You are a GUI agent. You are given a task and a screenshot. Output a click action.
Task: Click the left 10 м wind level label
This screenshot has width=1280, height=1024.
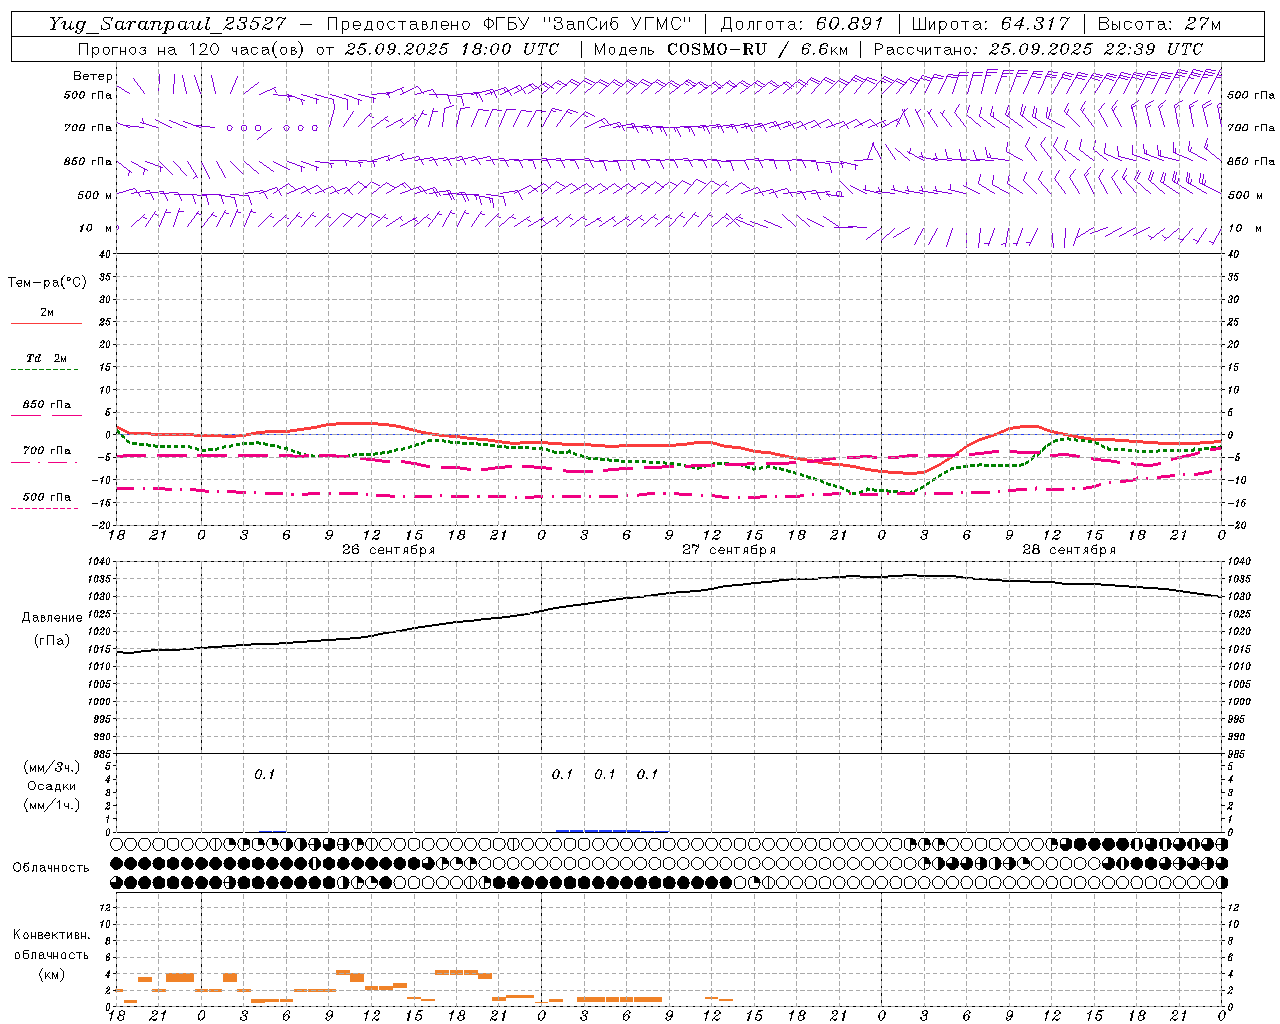[96, 228]
